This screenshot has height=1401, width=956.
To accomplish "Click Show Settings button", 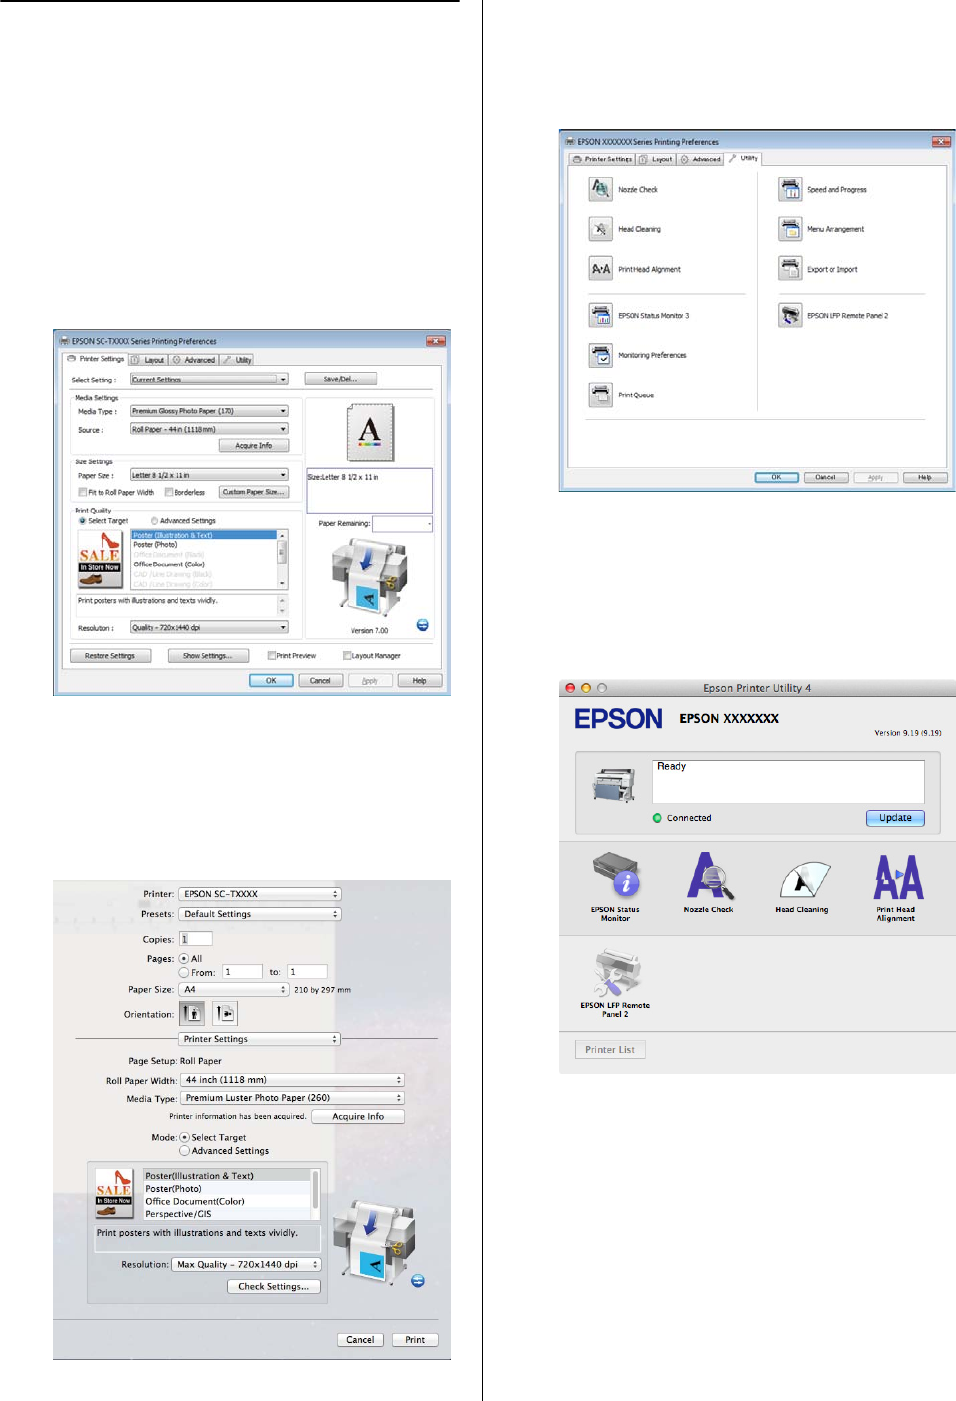I will 208,656.
